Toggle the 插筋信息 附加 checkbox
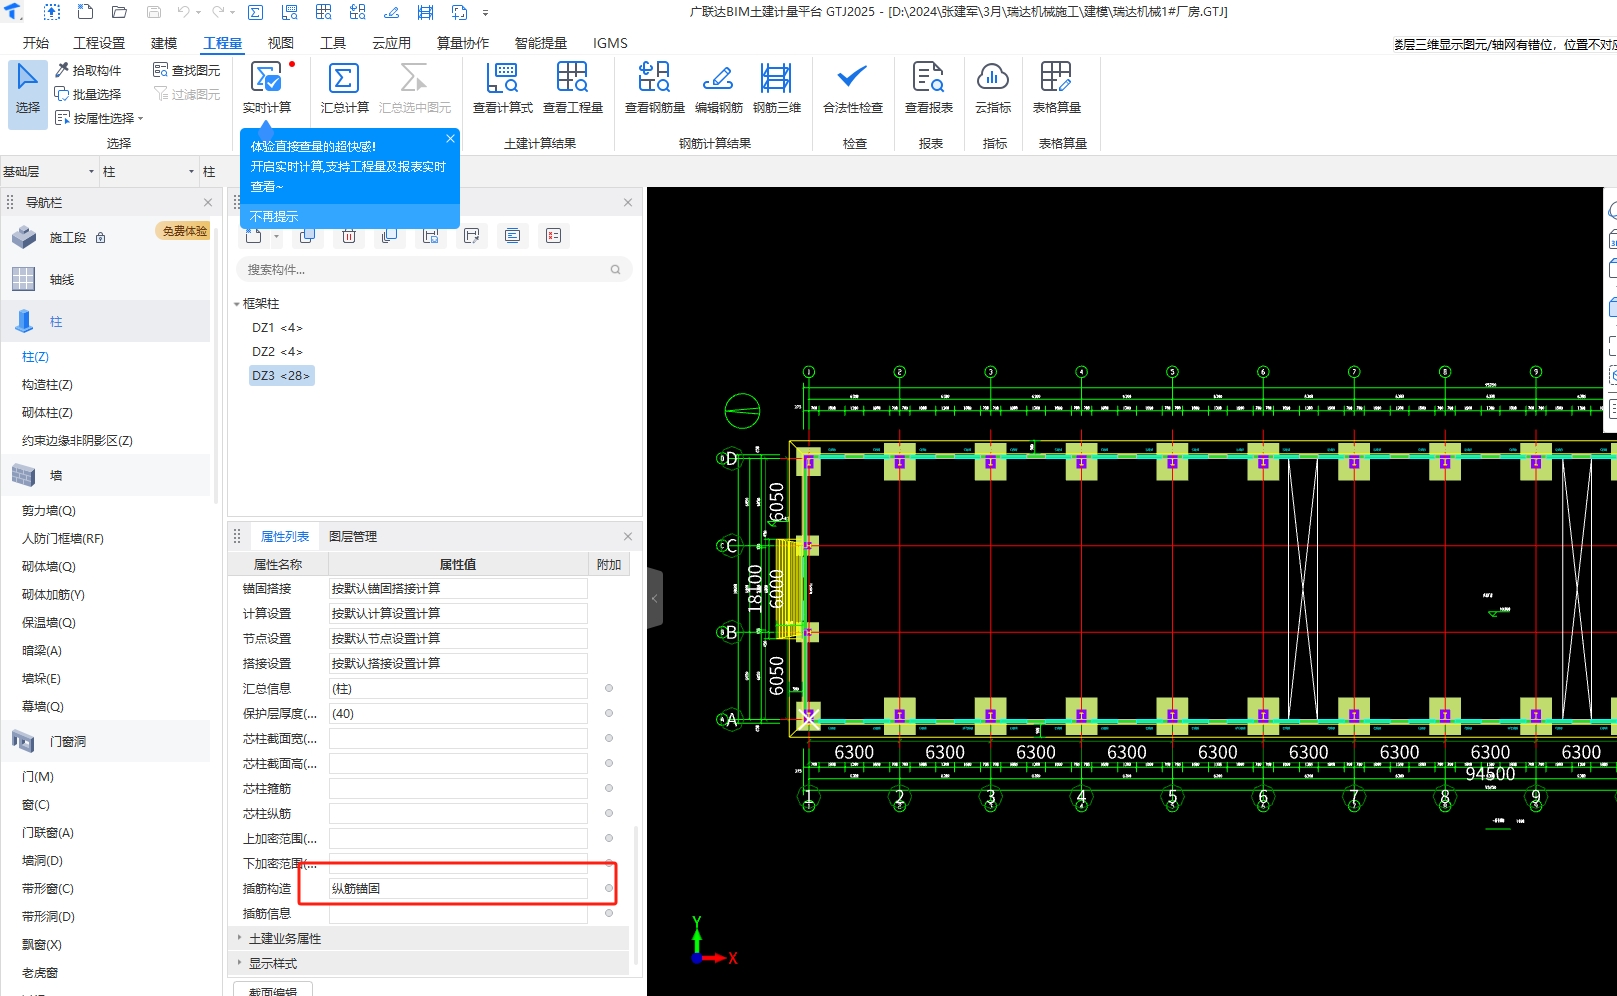Image resolution: width=1617 pixels, height=996 pixels. pyautogui.click(x=609, y=913)
